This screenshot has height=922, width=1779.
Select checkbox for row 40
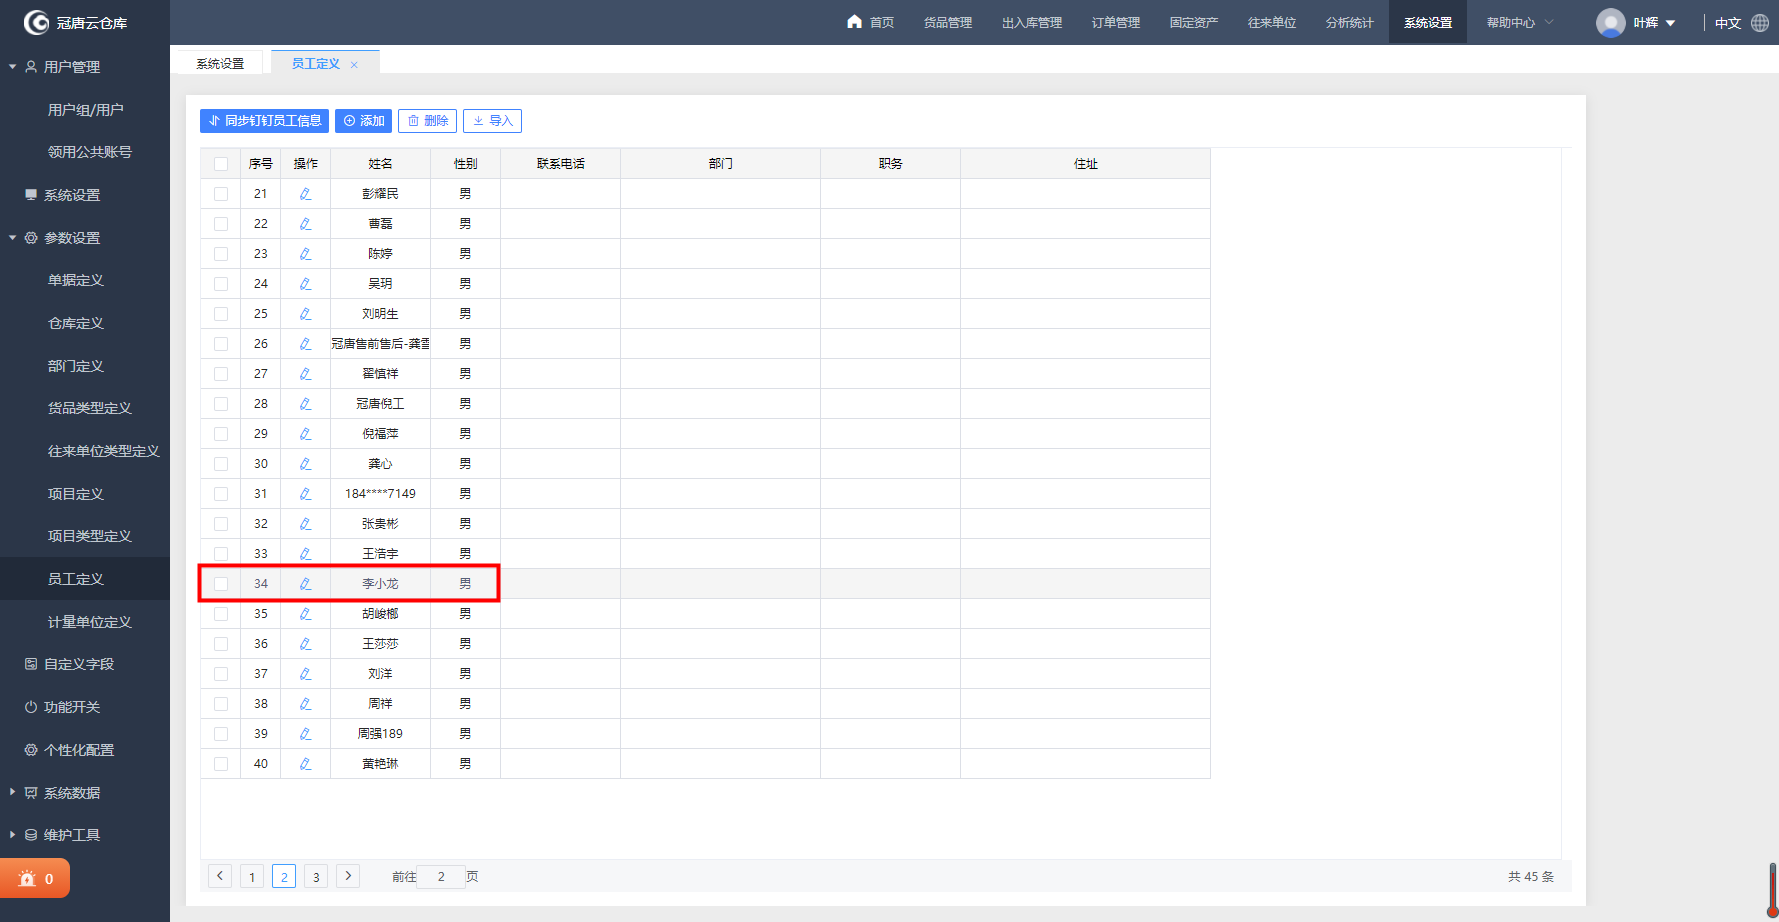[x=221, y=764]
